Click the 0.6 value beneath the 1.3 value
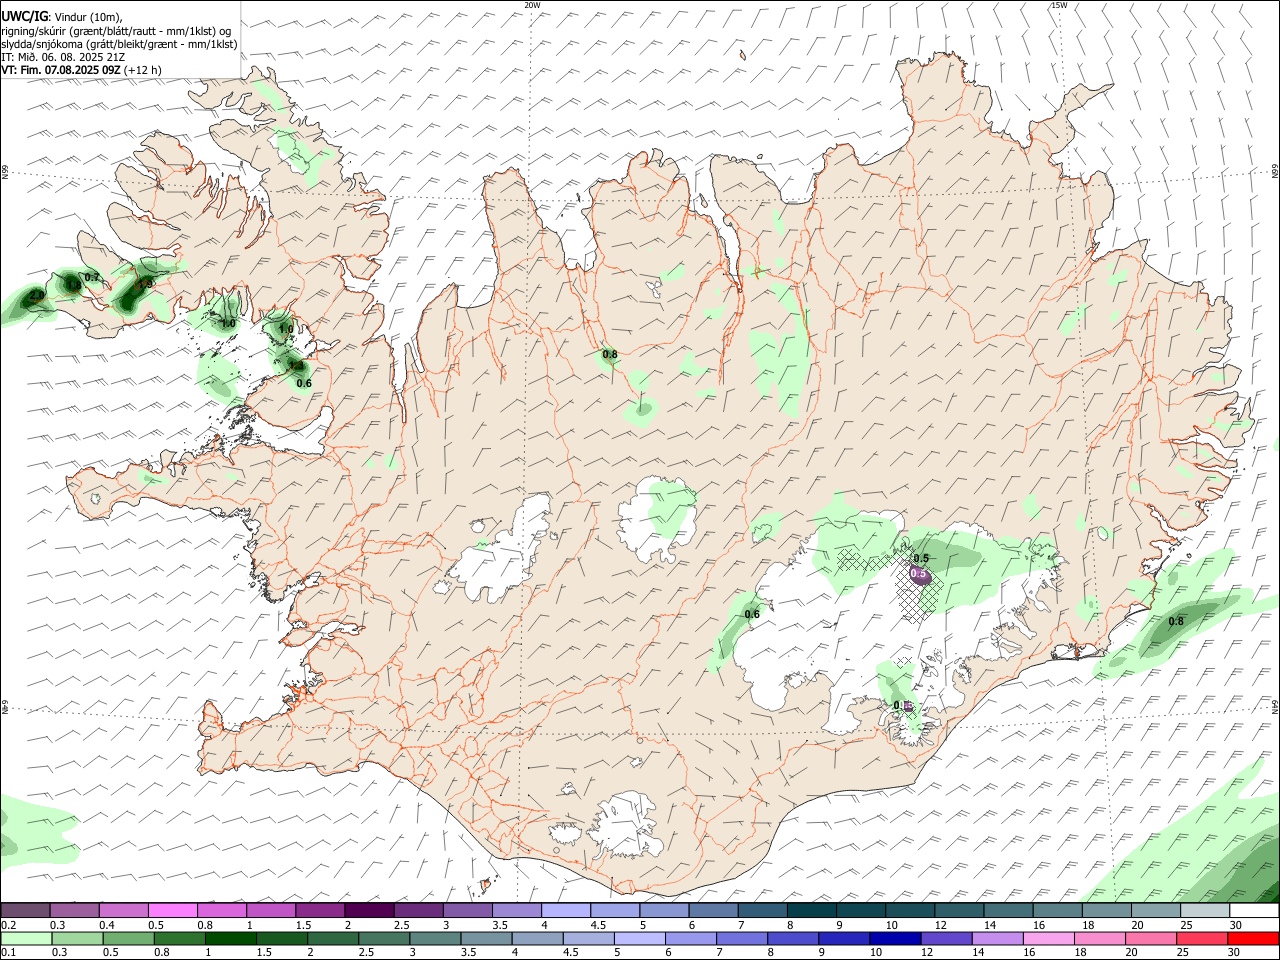This screenshot has width=1280, height=960. 304,383
